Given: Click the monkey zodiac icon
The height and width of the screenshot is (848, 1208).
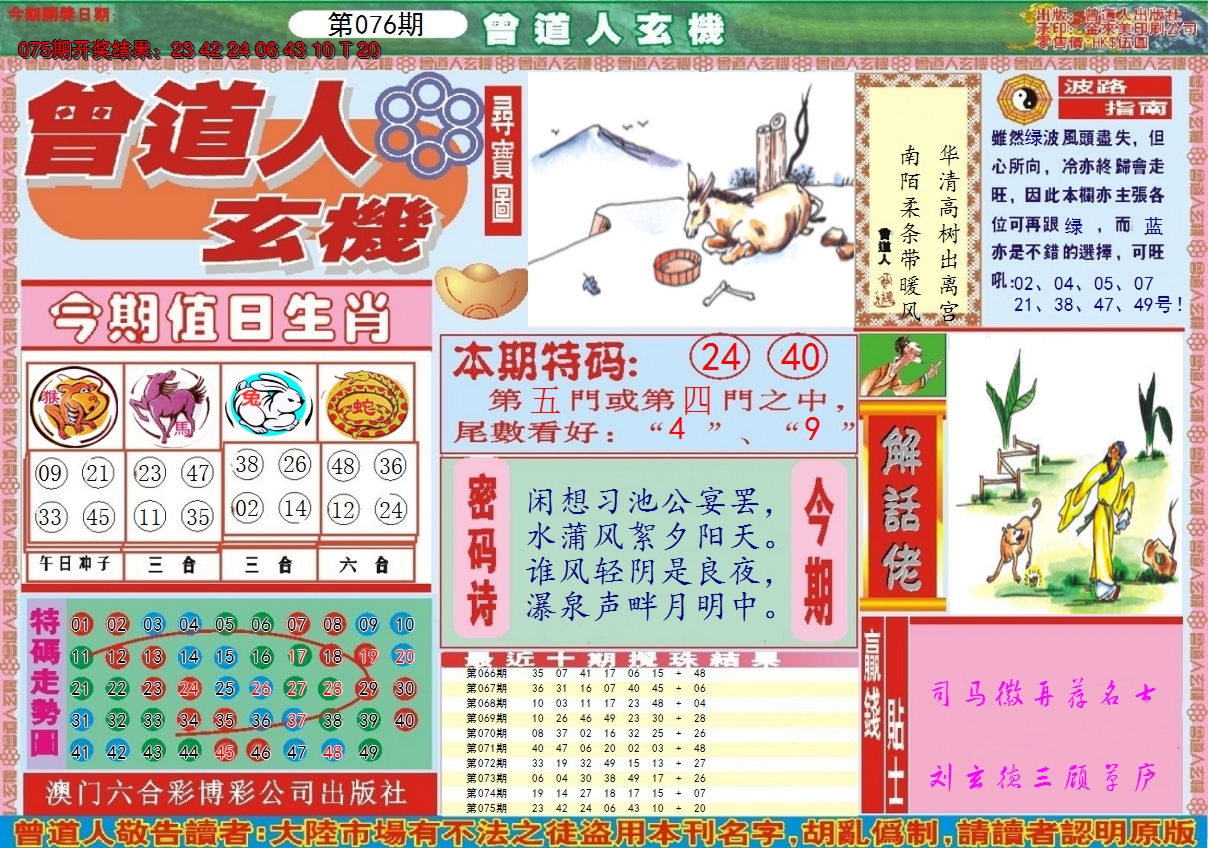Looking at the screenshot, I should click(x=74, y=408).
